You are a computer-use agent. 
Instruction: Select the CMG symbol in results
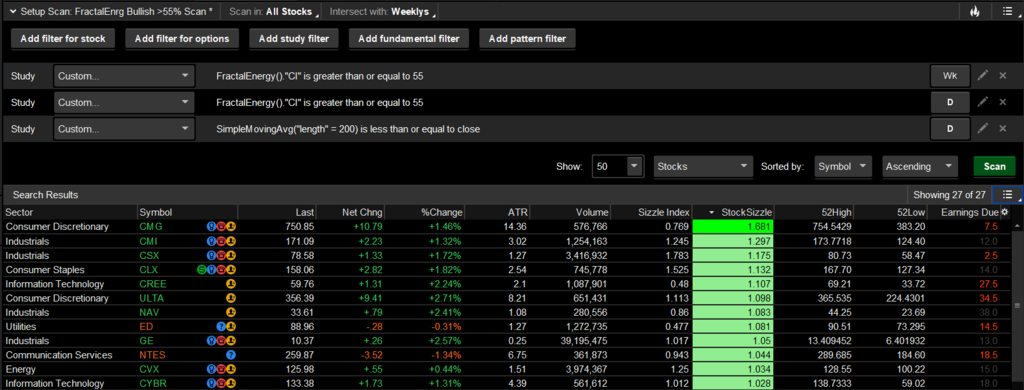151,227
